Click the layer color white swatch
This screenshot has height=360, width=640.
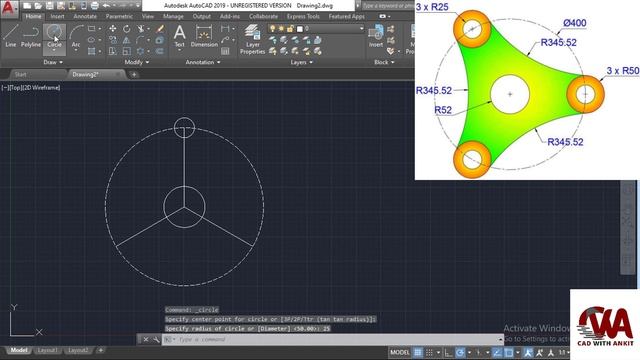300,29
